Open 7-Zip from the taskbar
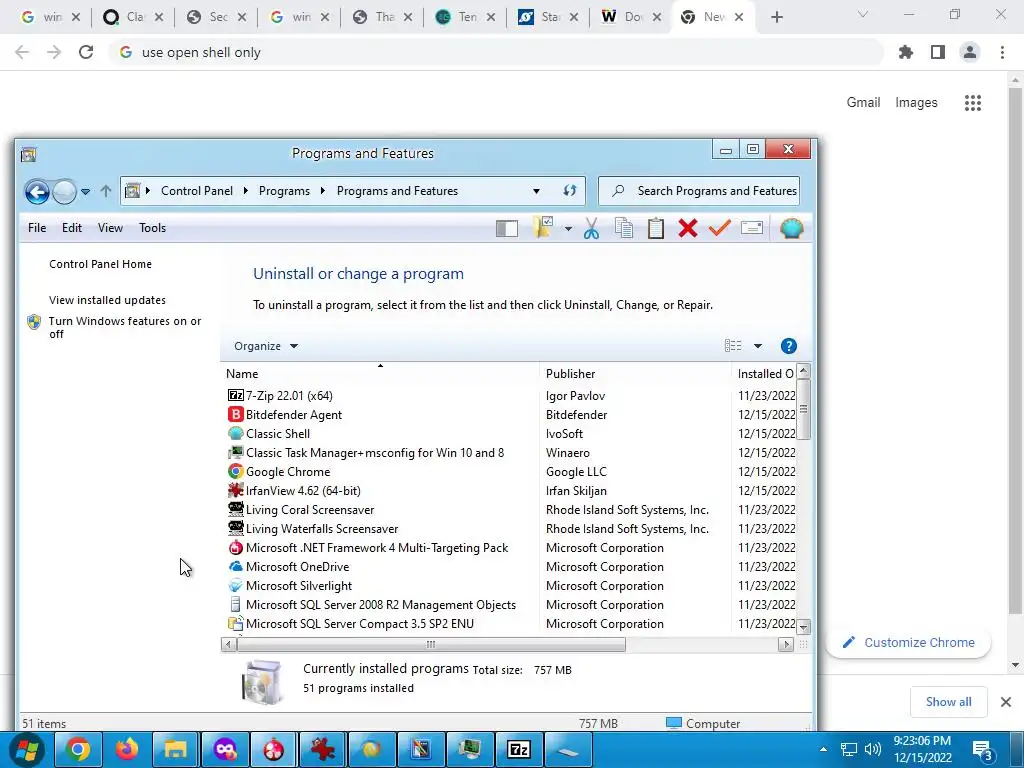Viewport: 1024px width, 768px height. pos(519,750)
